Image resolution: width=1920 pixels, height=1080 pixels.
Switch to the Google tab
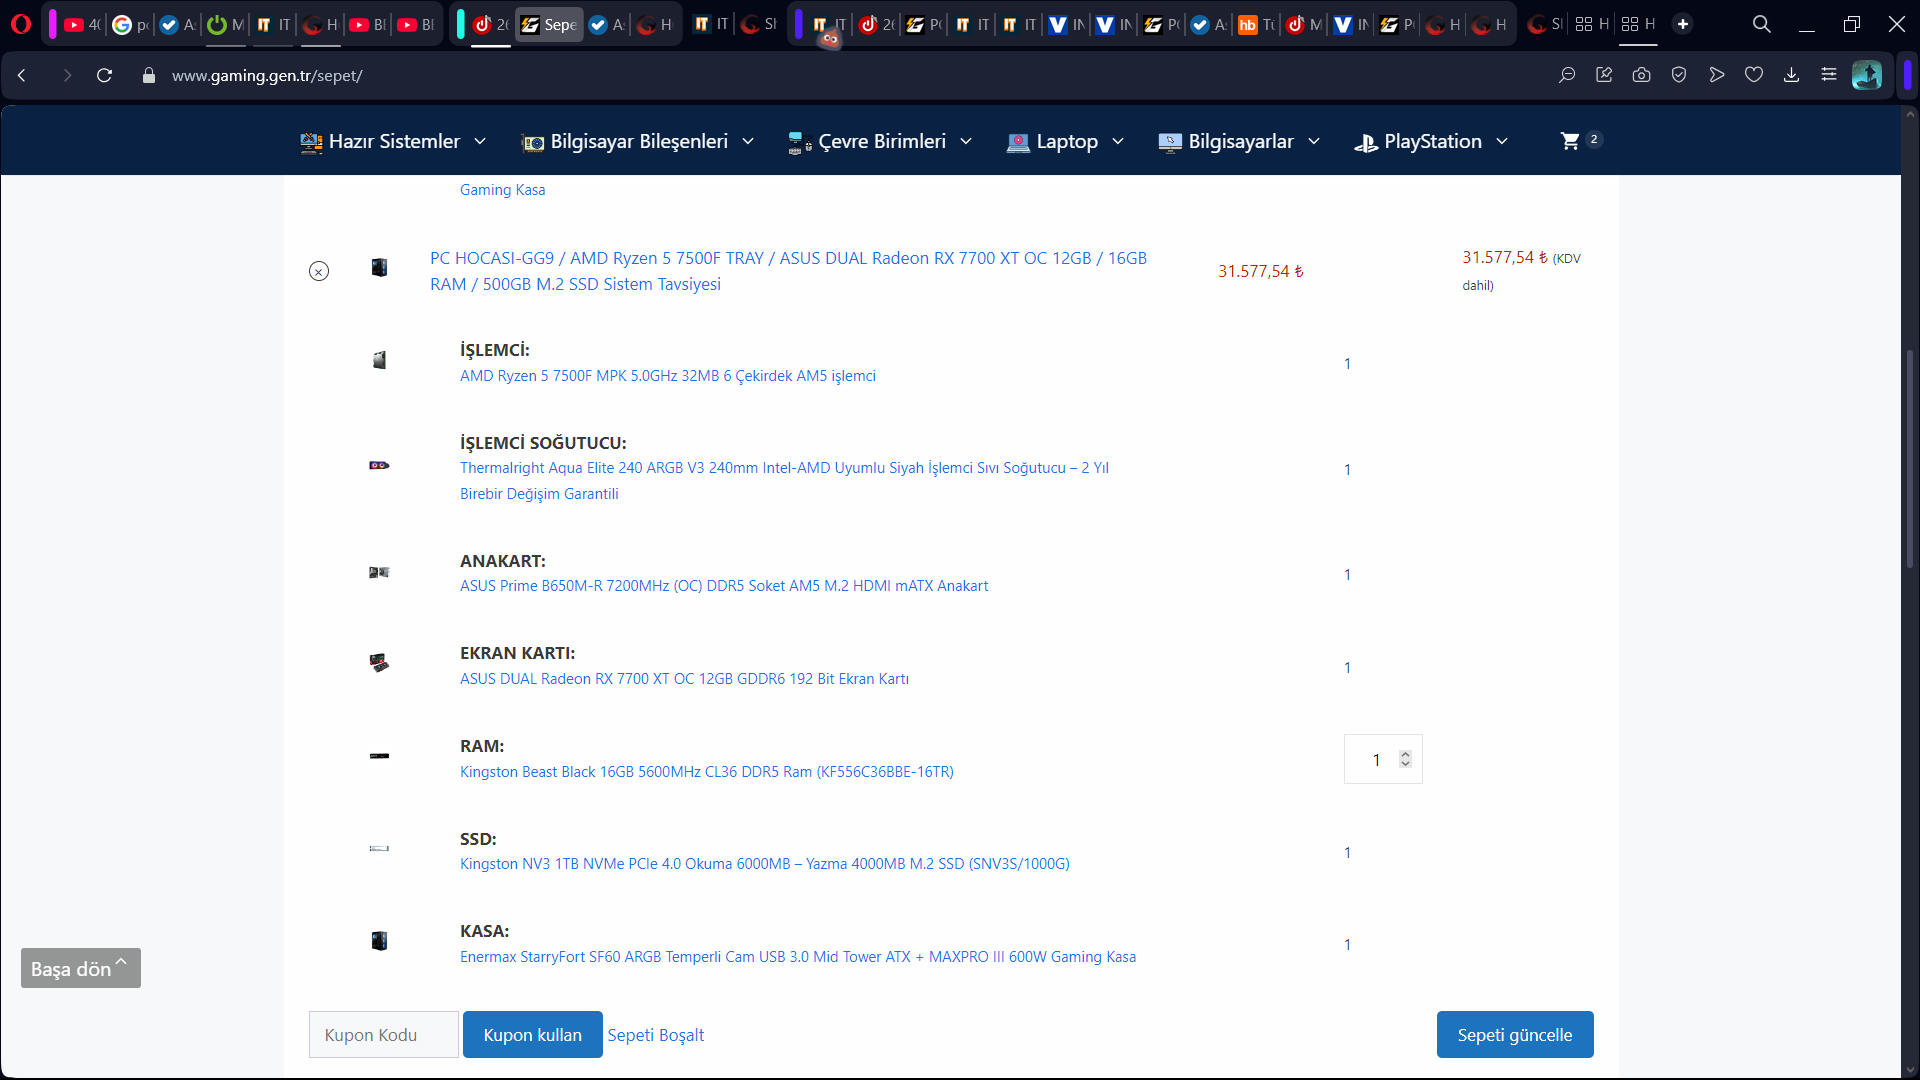[x=130, y=24]
